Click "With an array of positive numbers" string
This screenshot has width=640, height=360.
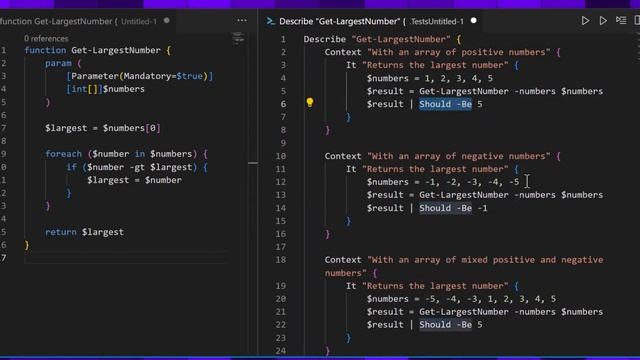[x=459, y=52]
